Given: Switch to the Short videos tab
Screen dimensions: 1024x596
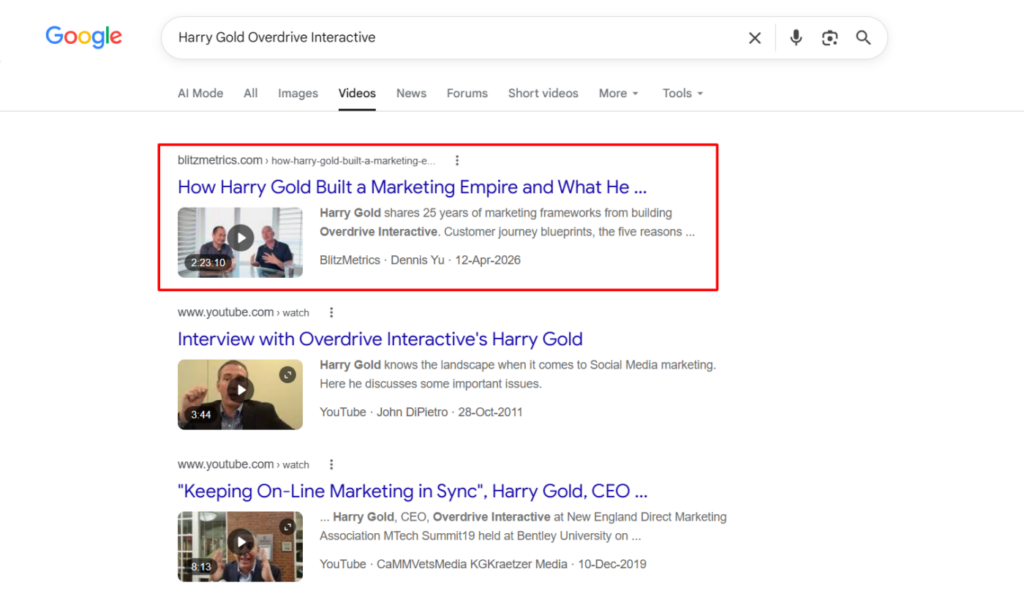Looking at the screenshot, I should coord(543,93).
